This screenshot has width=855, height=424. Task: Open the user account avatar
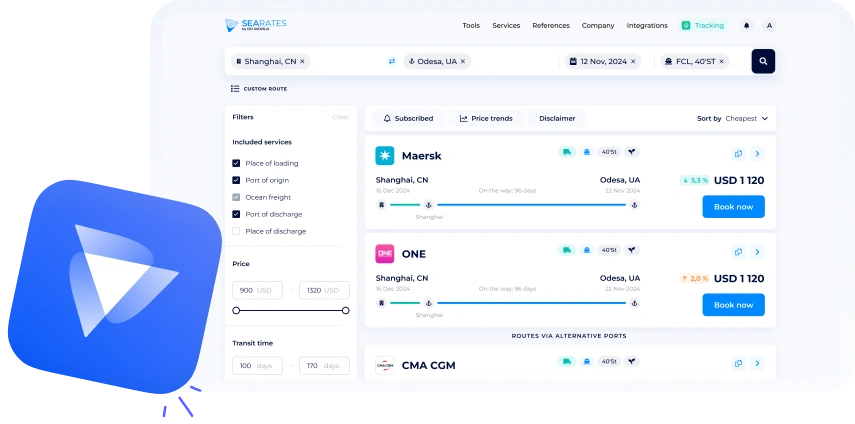coord(769,25)
